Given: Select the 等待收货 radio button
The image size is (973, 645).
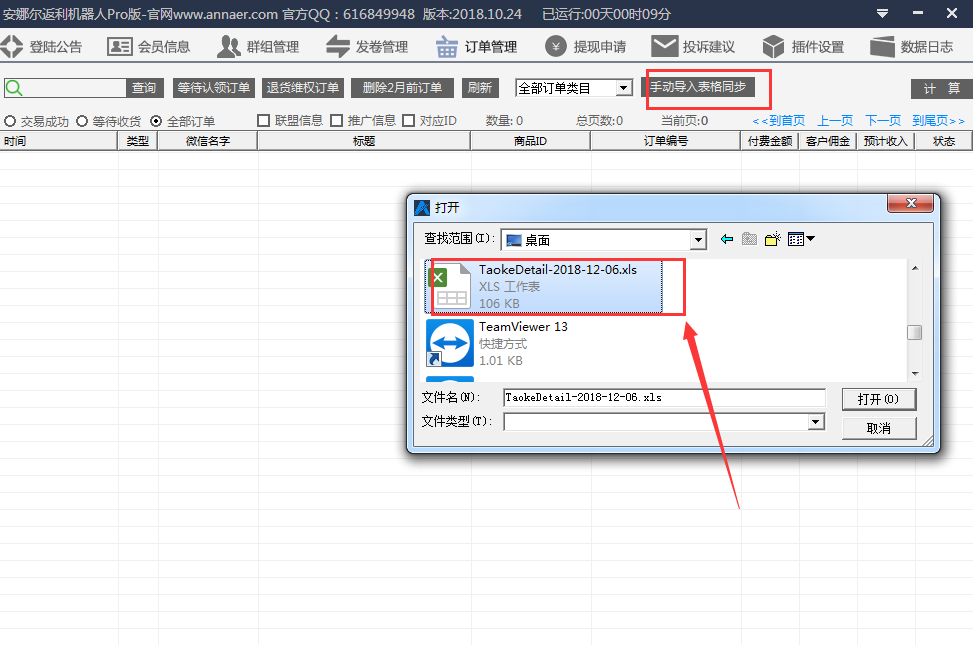Looking at the screenshot, I should coord(82,121).
